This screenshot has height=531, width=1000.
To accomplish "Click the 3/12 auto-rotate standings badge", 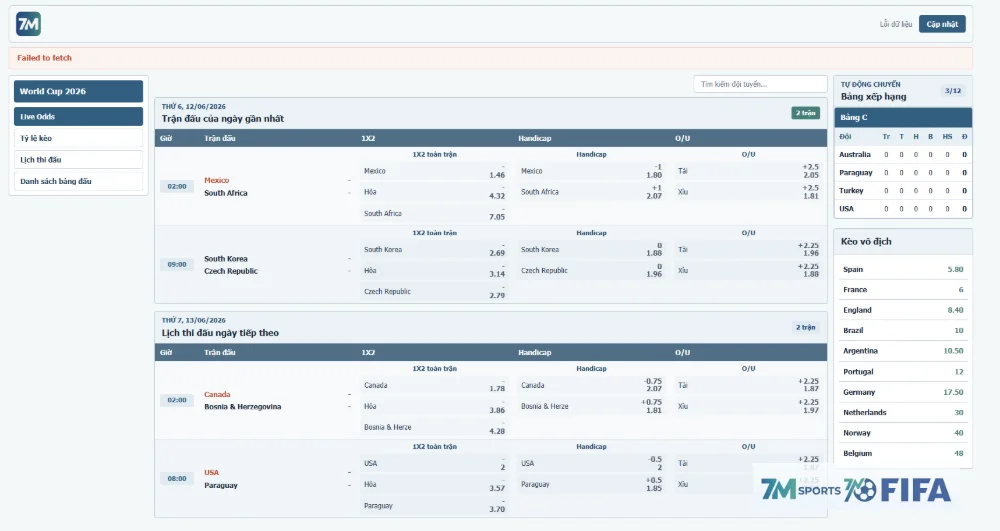I will 953,91.
